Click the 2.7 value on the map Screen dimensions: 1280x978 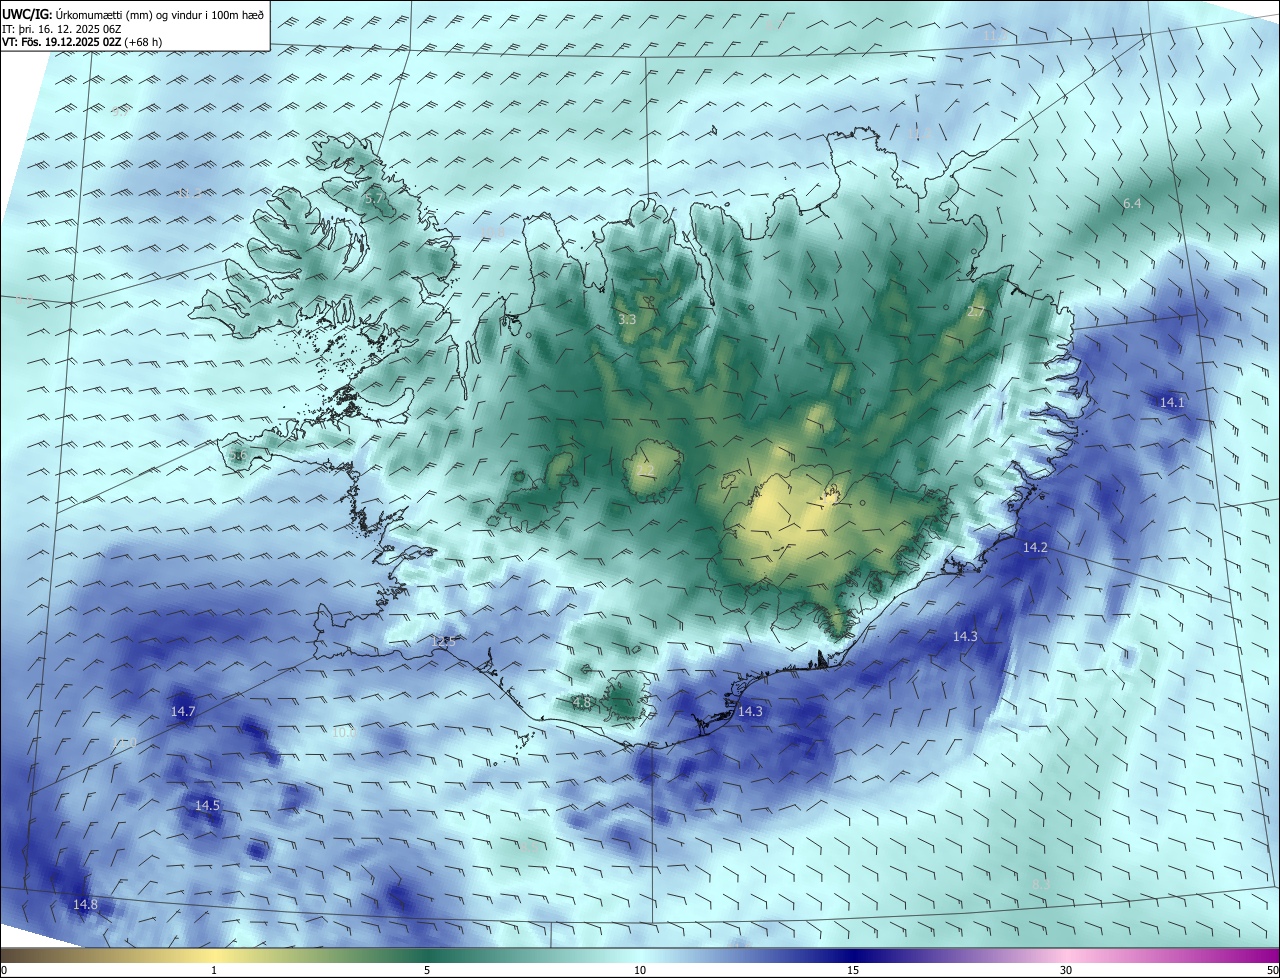976,312
